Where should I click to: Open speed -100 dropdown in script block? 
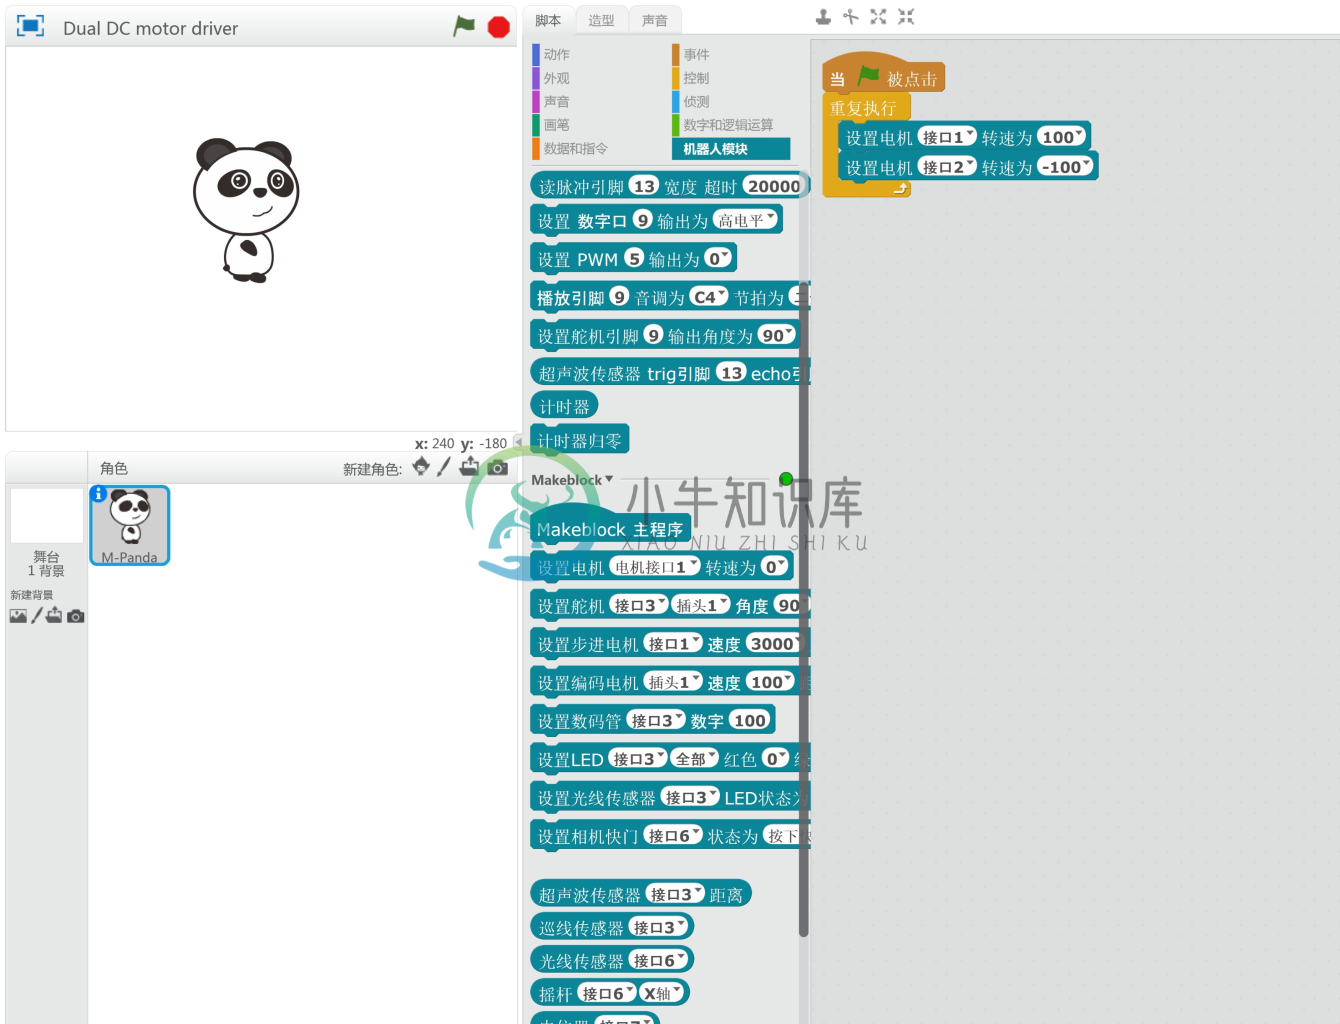[x=1065, y=167]
